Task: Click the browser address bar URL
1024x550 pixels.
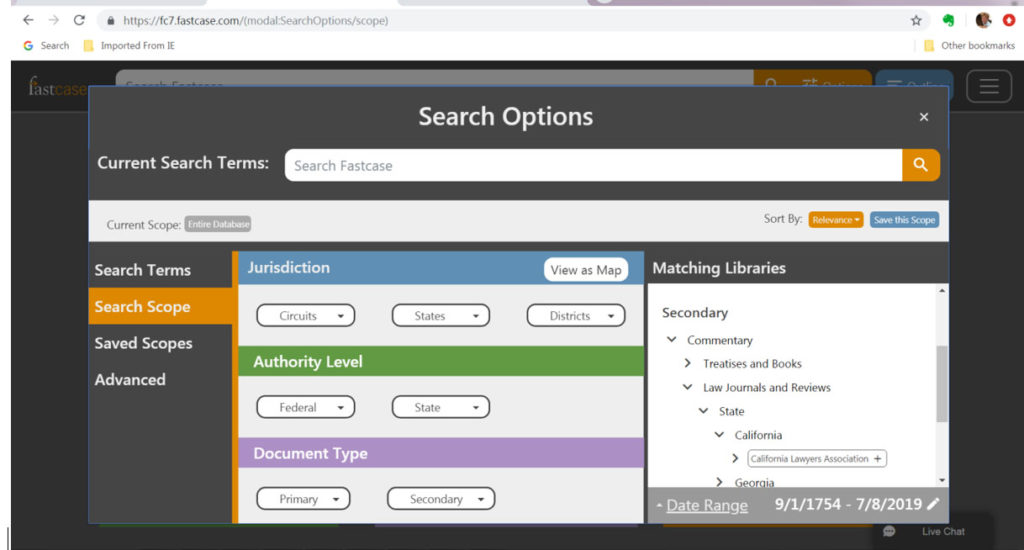Action: coord(255,20)
